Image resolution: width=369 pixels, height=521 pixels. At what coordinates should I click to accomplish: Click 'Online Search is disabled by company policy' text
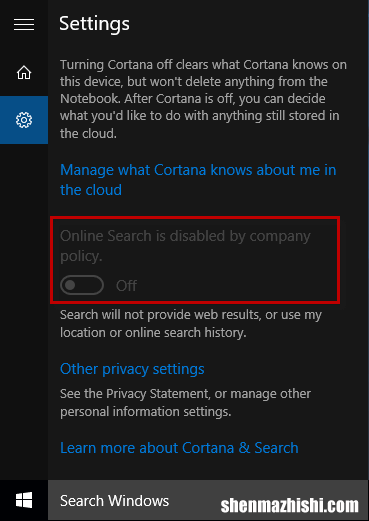pos(185,246)
